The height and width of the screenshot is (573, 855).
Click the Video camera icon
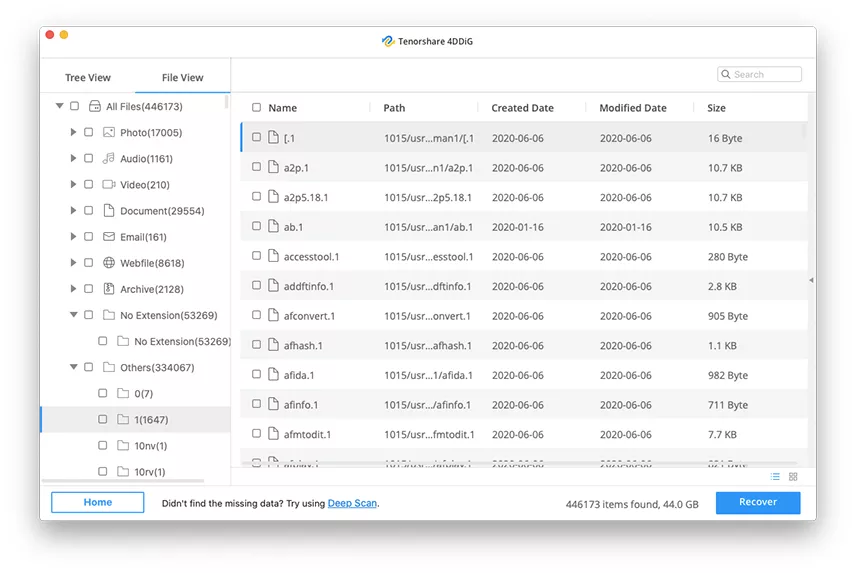tap(109, 184)
